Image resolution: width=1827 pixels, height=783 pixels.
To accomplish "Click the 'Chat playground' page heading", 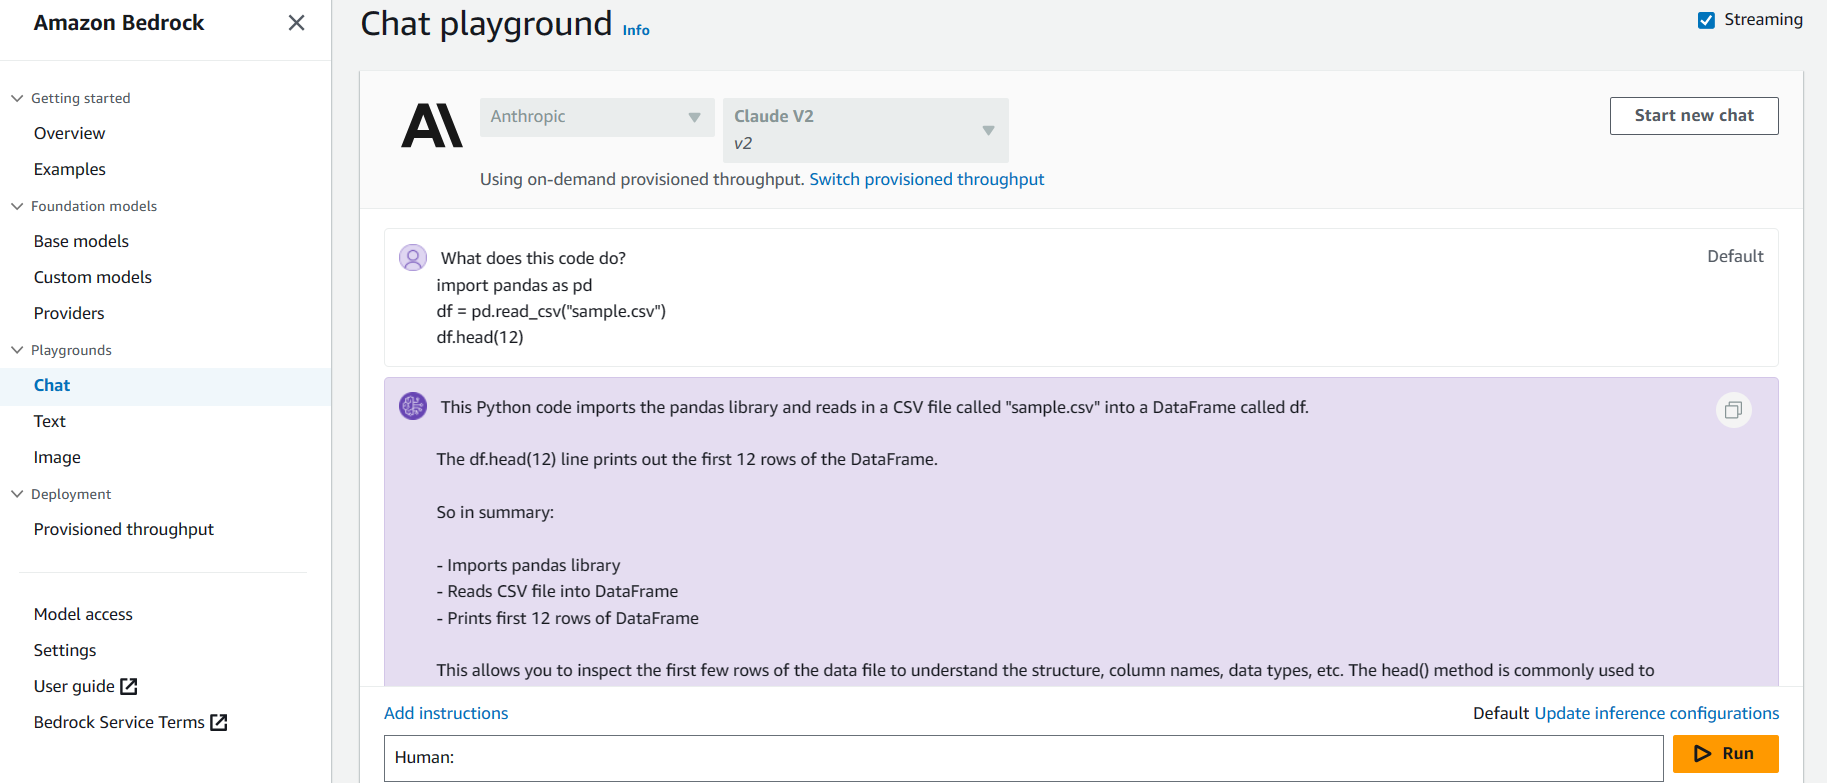I will point(486,23).
